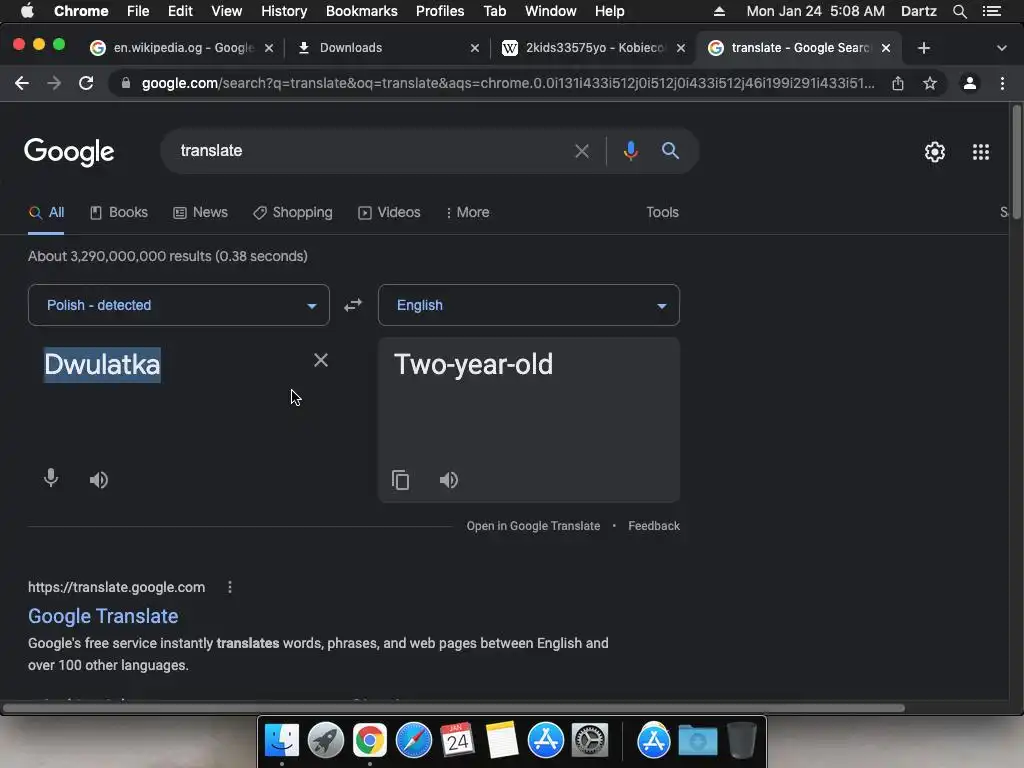The image size is (1024, 768).
Task: Click the vertical page scrollbar
Action: point(1016,163)
